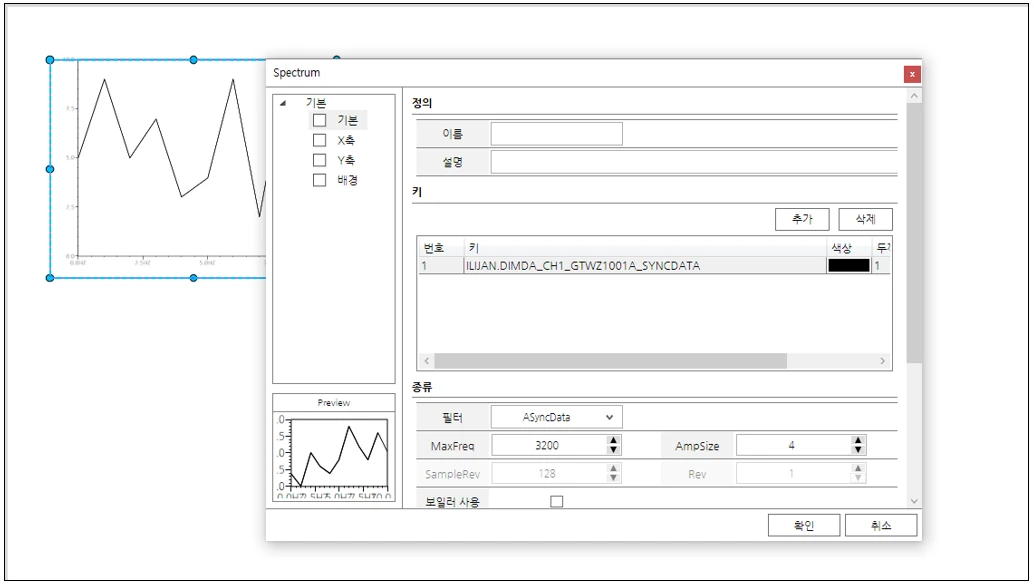The image size is (1034, 585).
Task: Increase AmpSize with the up arrow
Action: click(x=857, y=440)
